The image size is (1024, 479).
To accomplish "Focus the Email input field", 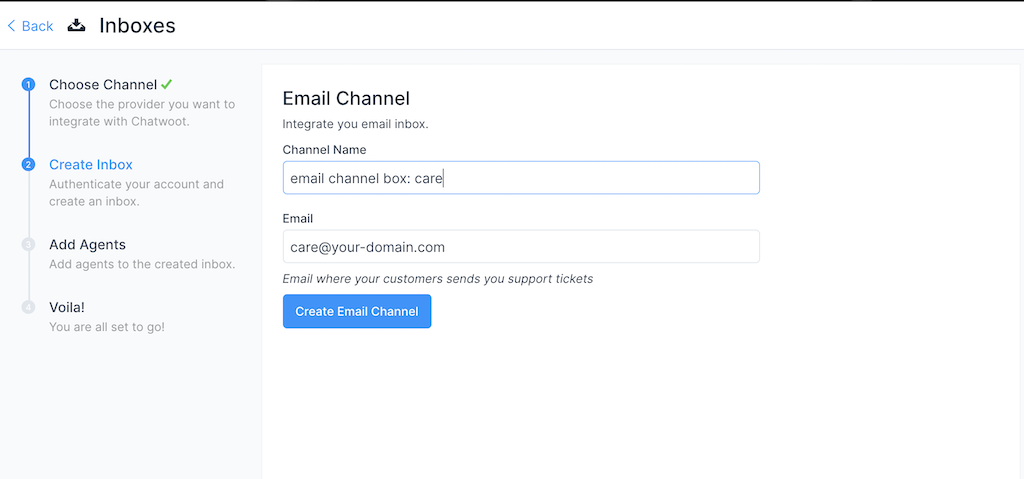I will click(x=521, y=246).
